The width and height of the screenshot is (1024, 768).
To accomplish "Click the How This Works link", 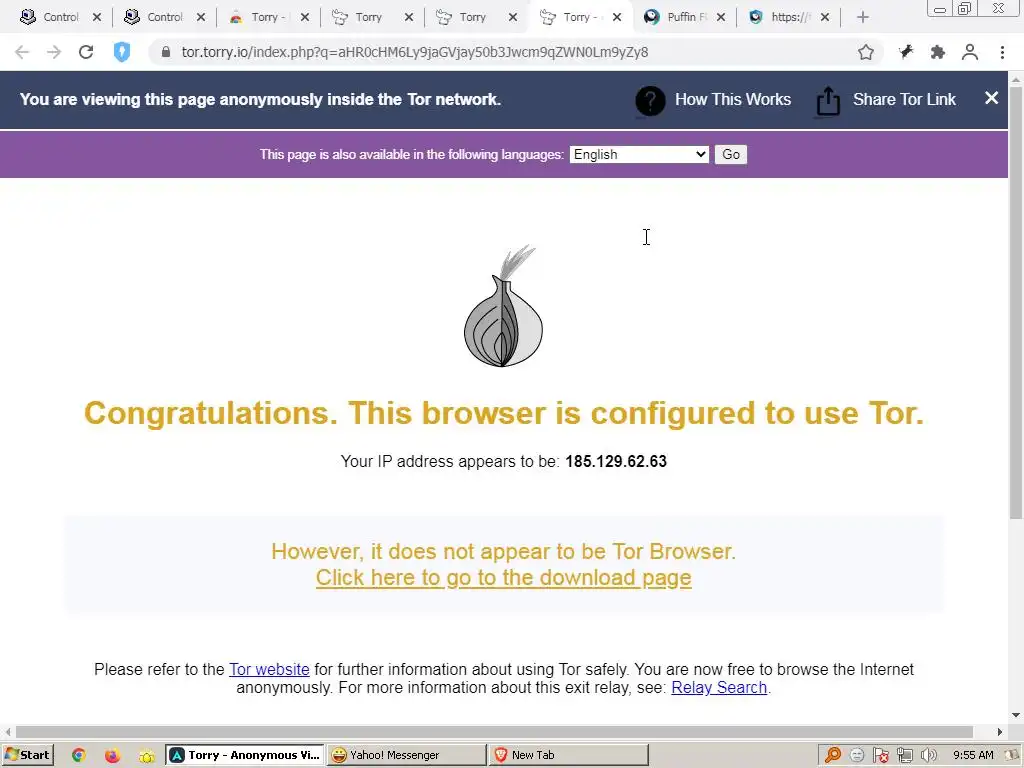I will (x=733, y=99).
